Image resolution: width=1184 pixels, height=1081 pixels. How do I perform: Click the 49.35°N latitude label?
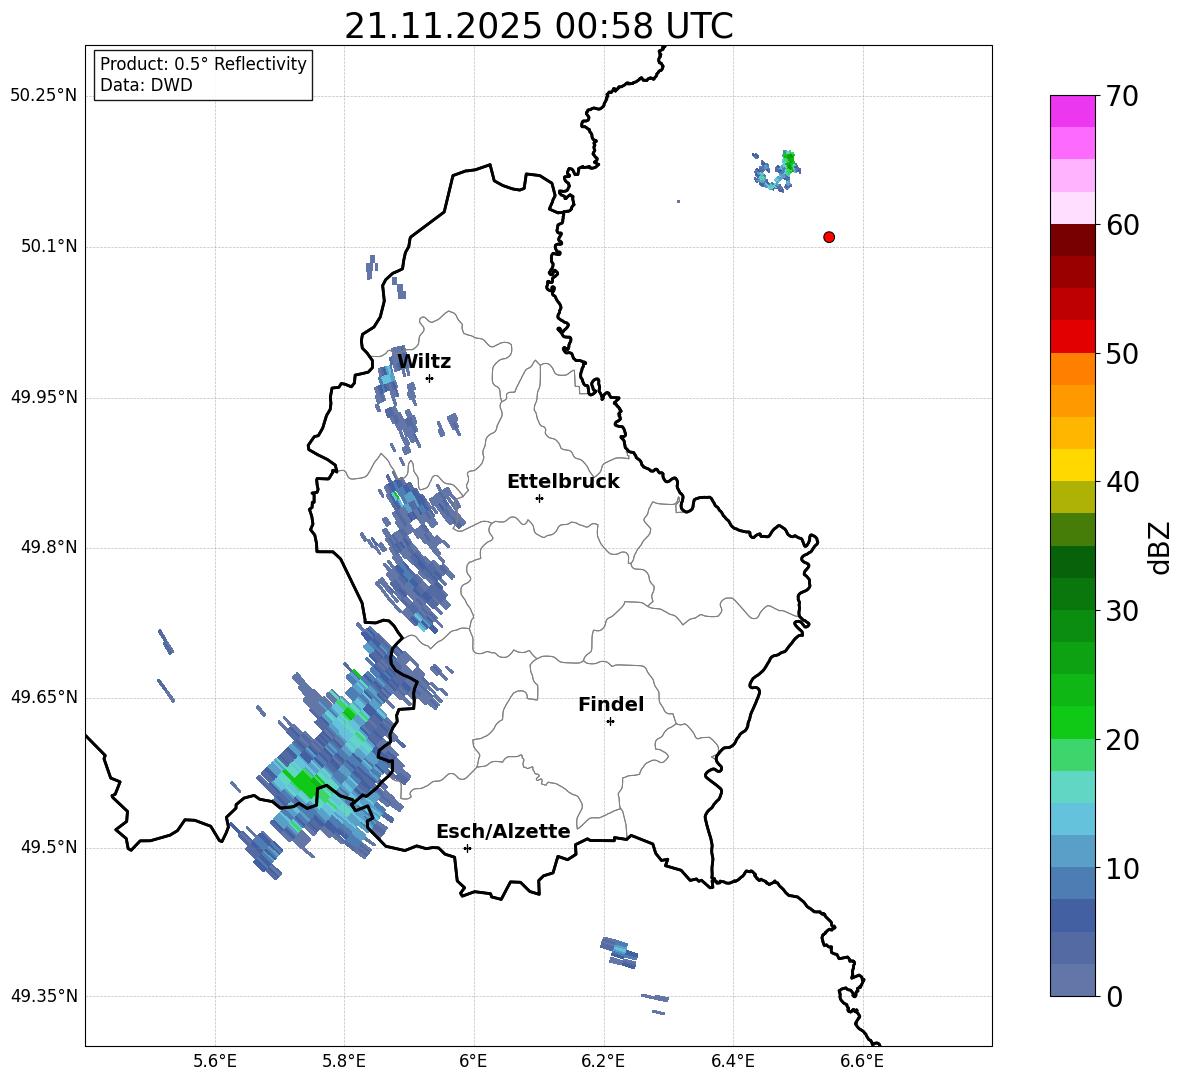(44, 996)
